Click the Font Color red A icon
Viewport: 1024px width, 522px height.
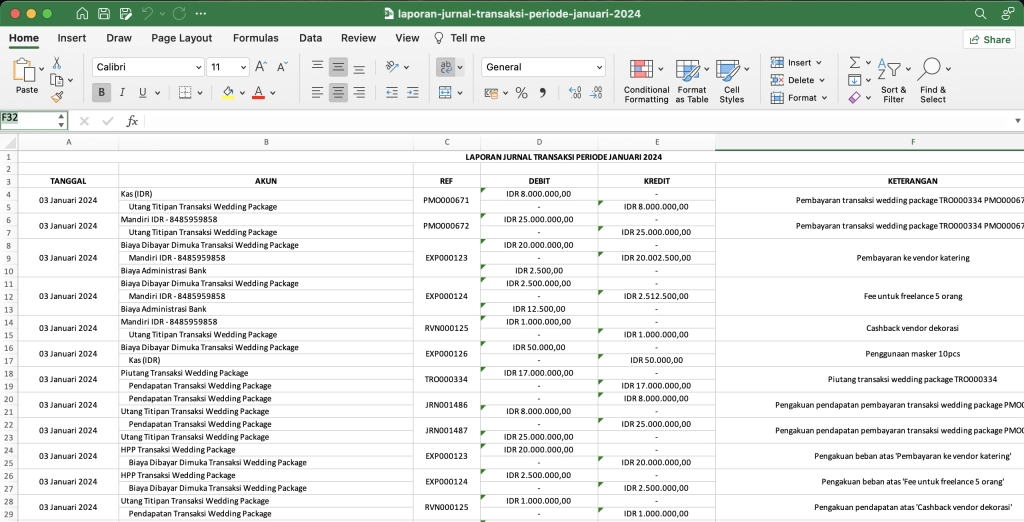(x=258, y=93)
